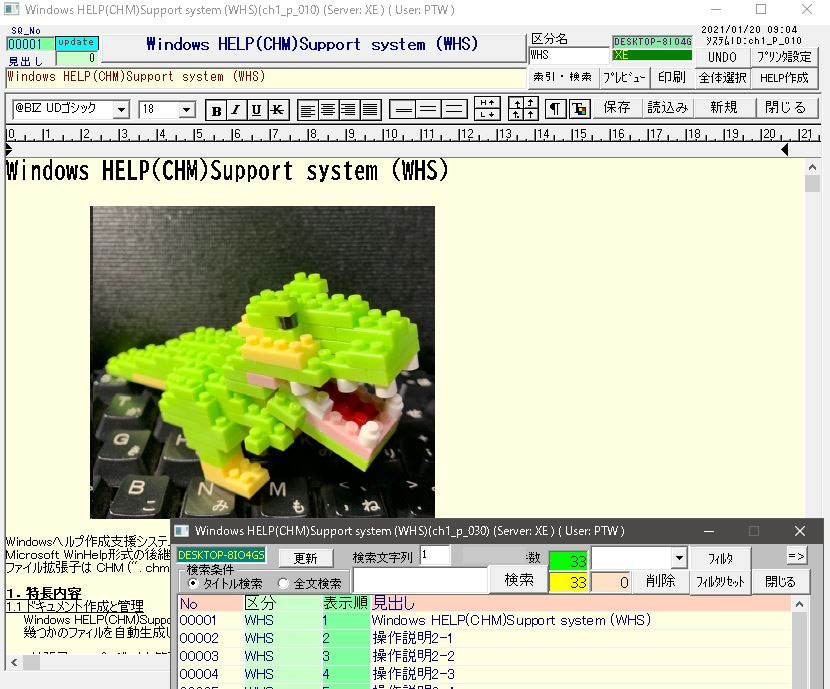Viewport: 830px width, 689px height.
Task: Toggle paragraph mark visibility with pilcrow icon
Action: [556, 110]
